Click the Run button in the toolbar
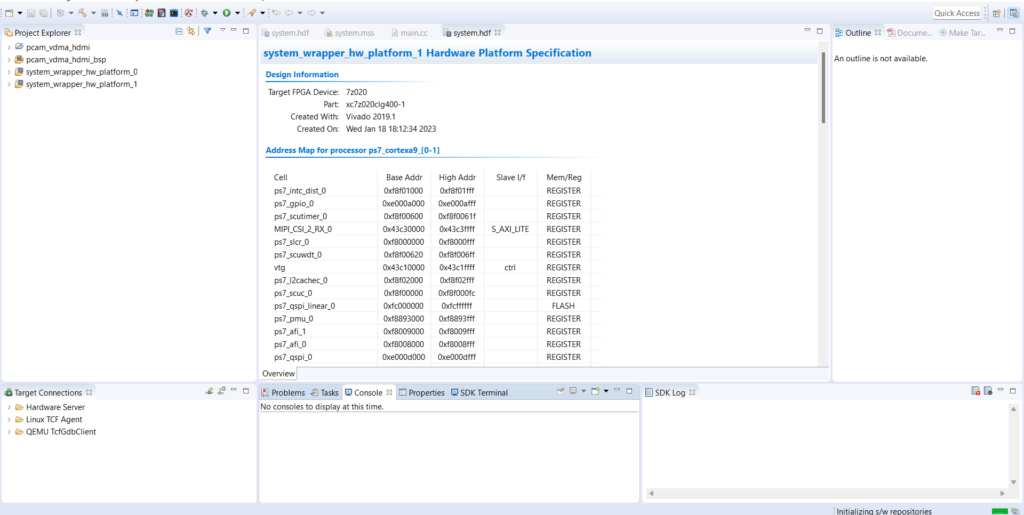 coord(226,13)
